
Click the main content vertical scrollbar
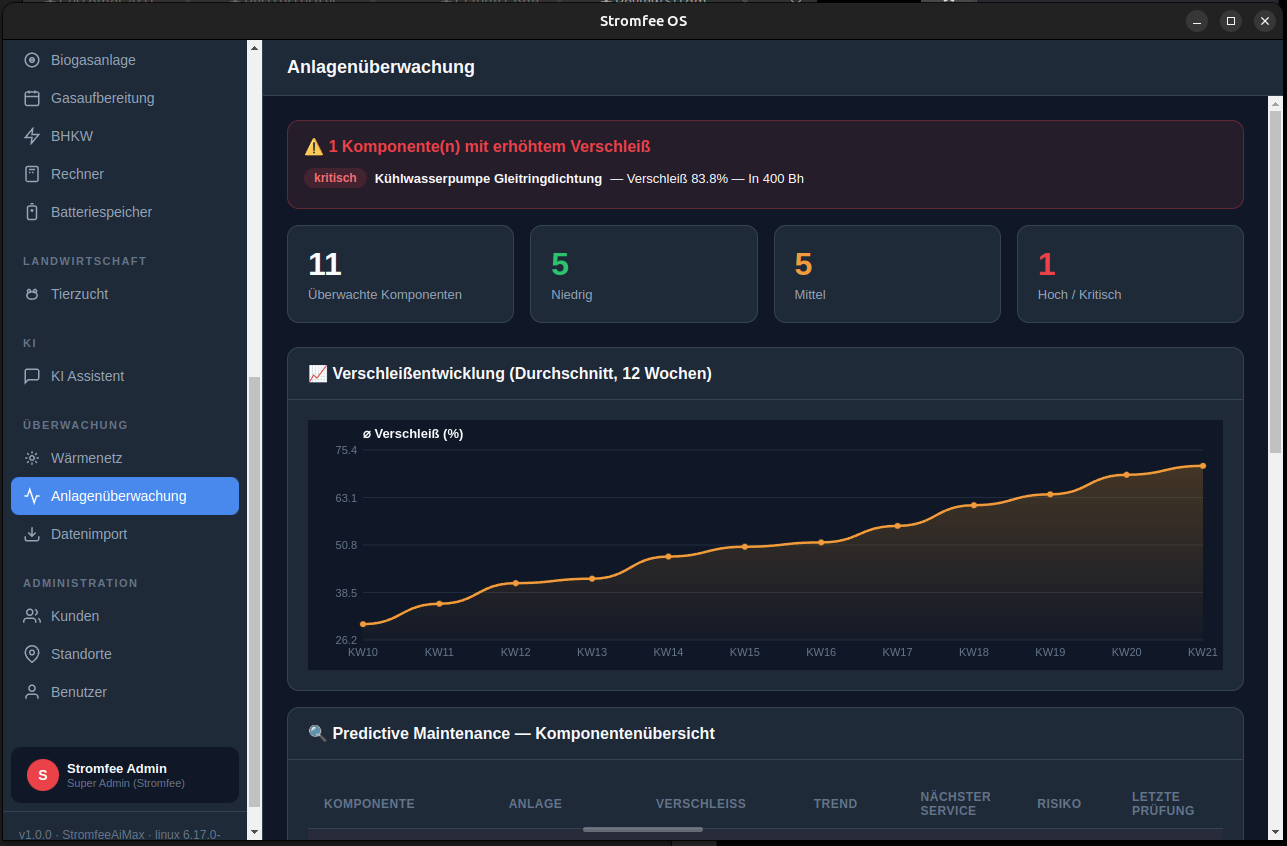click(1274, 280)
